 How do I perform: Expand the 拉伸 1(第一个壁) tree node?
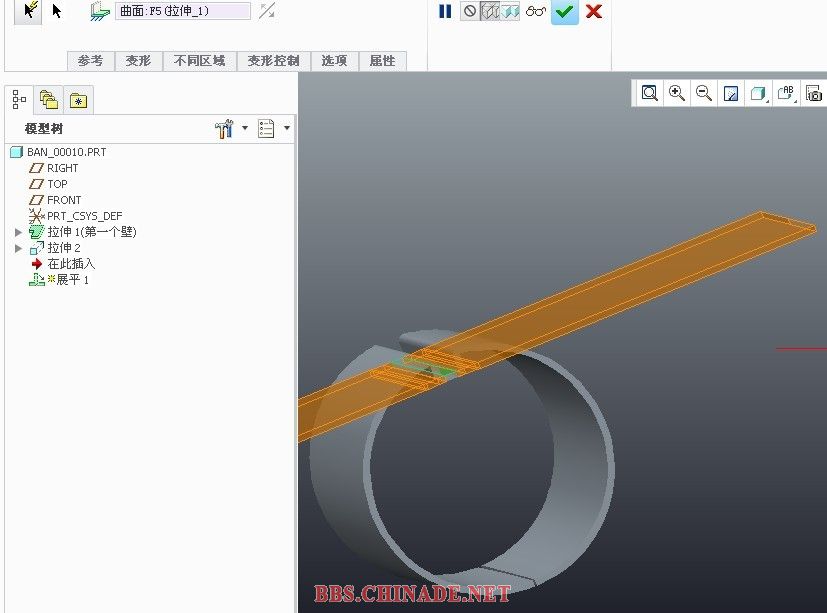coord(18,232)
